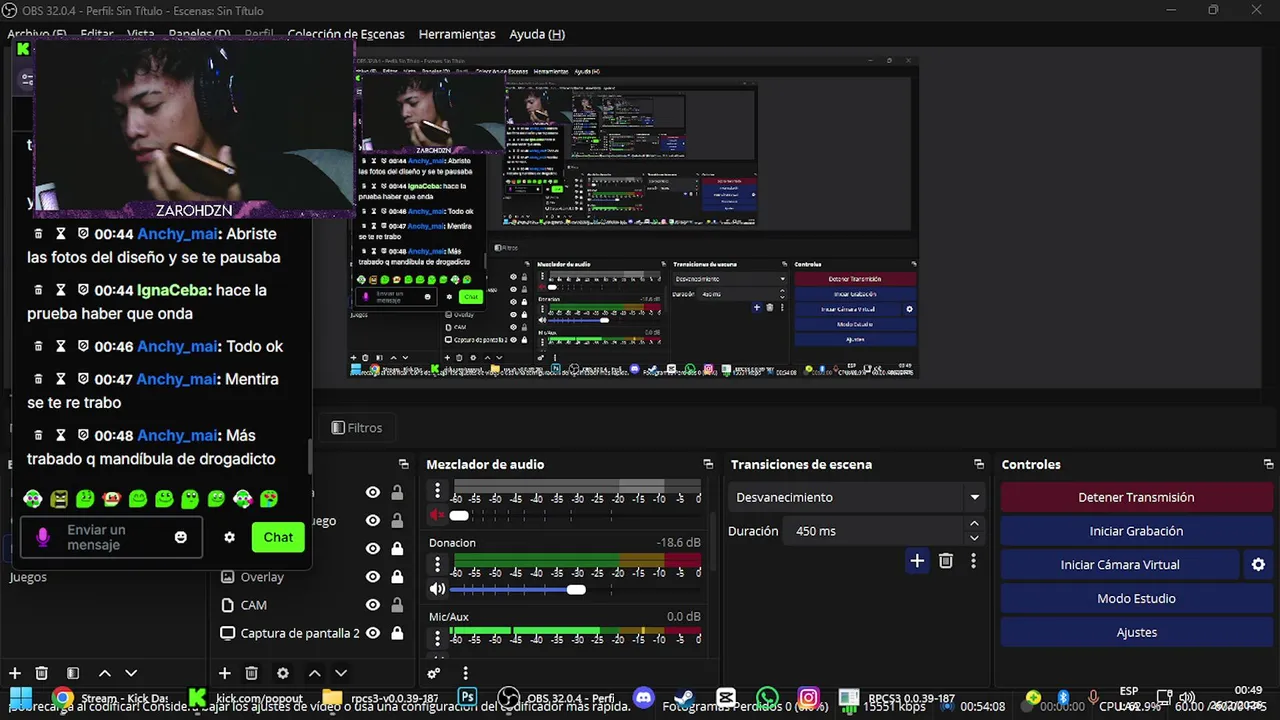Image resolution: width=1280 pixels, height=720 pixels.
Task: Open Donacion track options menu
Action: click(437, 565)
